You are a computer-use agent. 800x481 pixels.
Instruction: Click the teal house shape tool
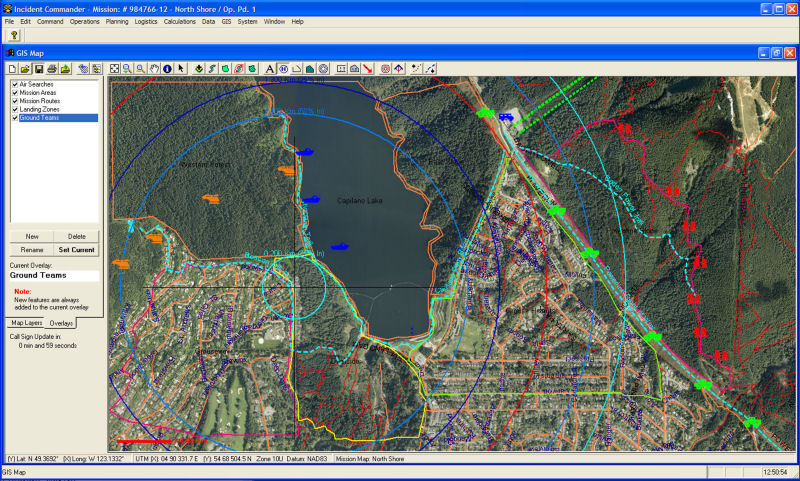pyautogui.click(x=310, y=68)
